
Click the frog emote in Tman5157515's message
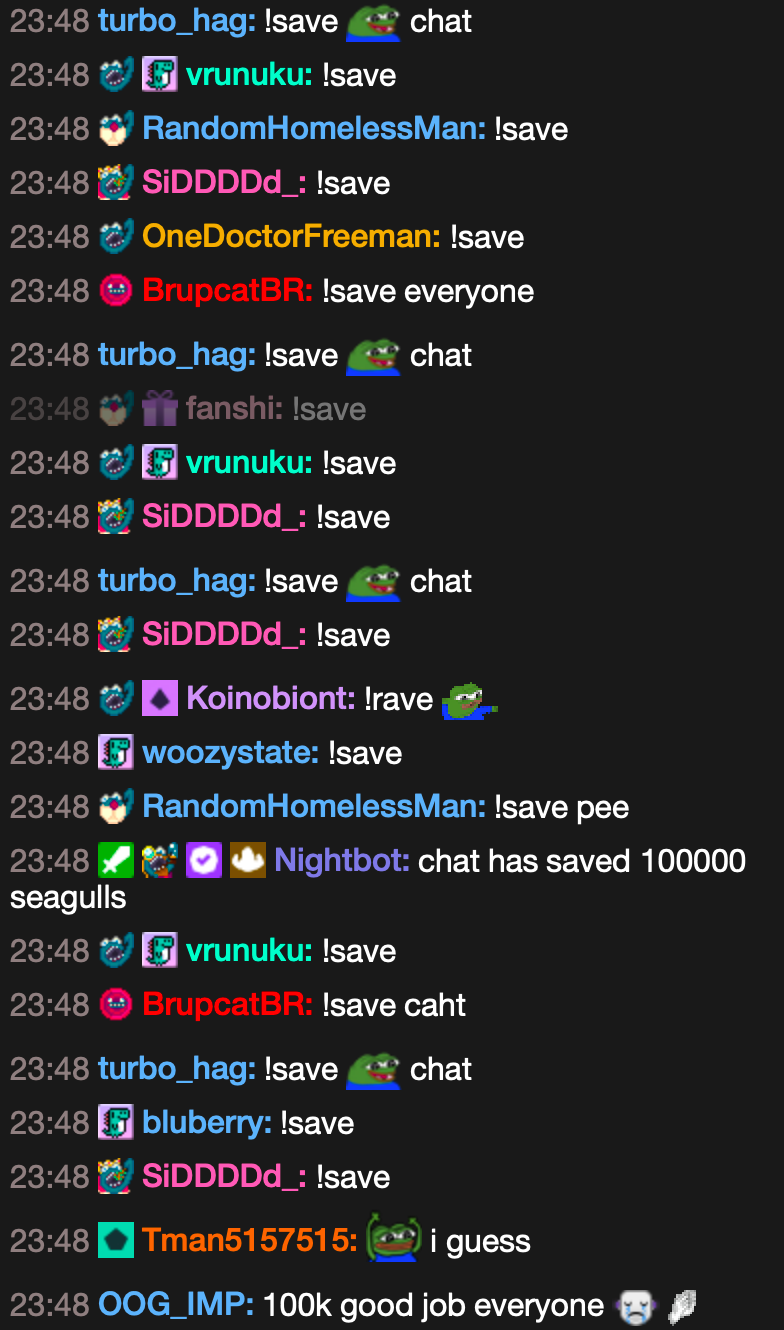coord(393,1238)
